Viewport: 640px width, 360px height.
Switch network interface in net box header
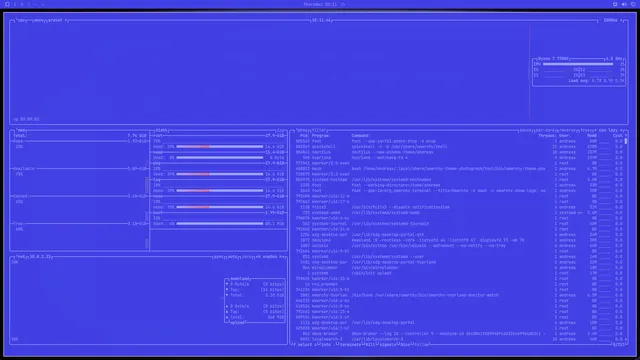coord(269,257)
